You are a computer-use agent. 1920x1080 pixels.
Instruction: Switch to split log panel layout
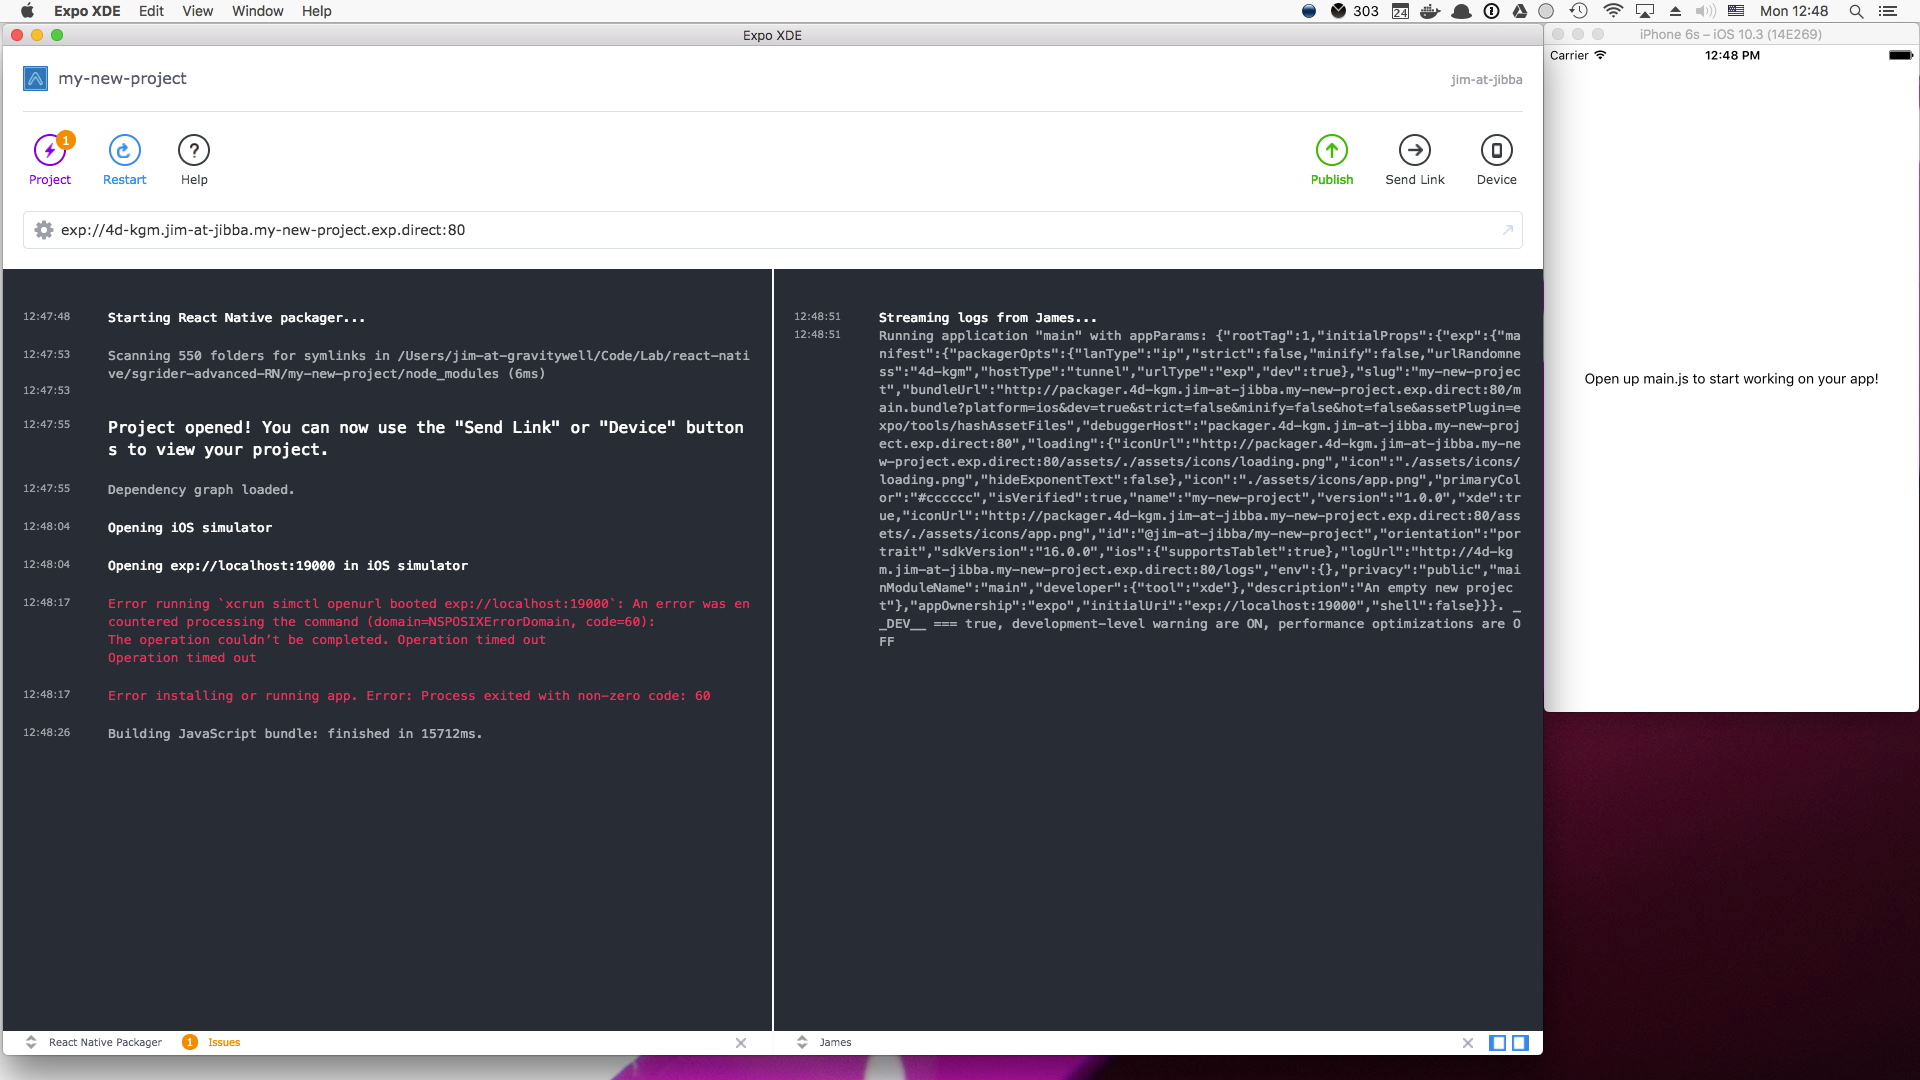[1520, 1043]
